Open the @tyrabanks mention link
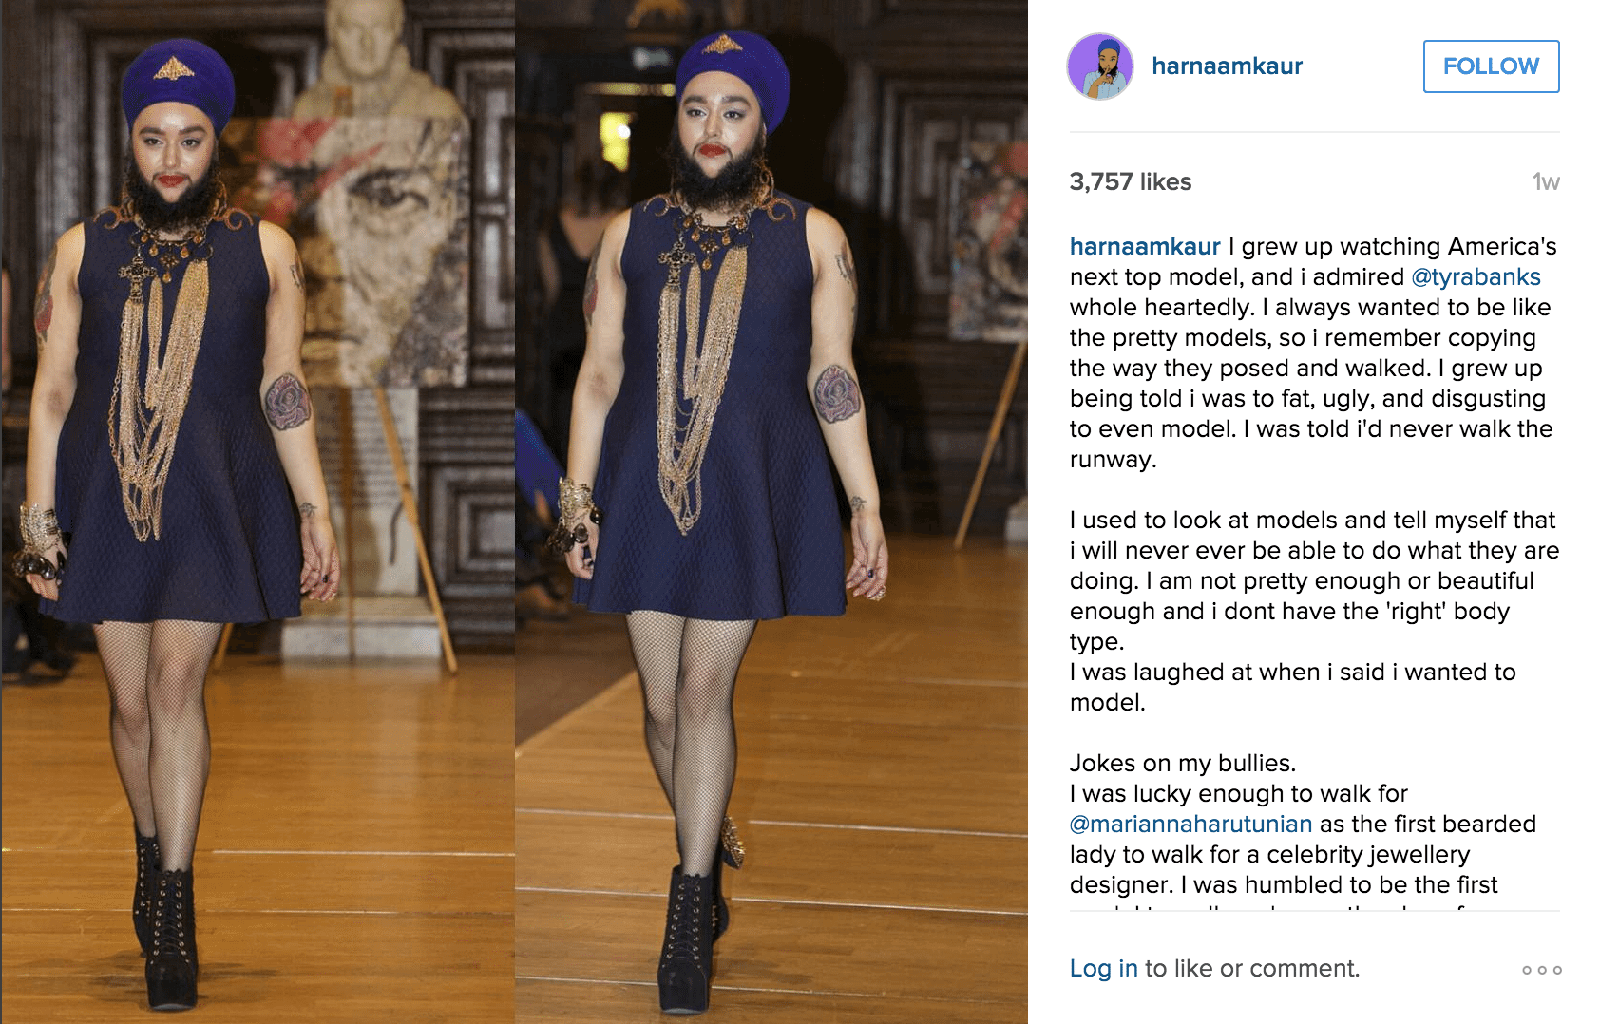Screen dimensions: 1600x1024 click(x=1476, y=277)
